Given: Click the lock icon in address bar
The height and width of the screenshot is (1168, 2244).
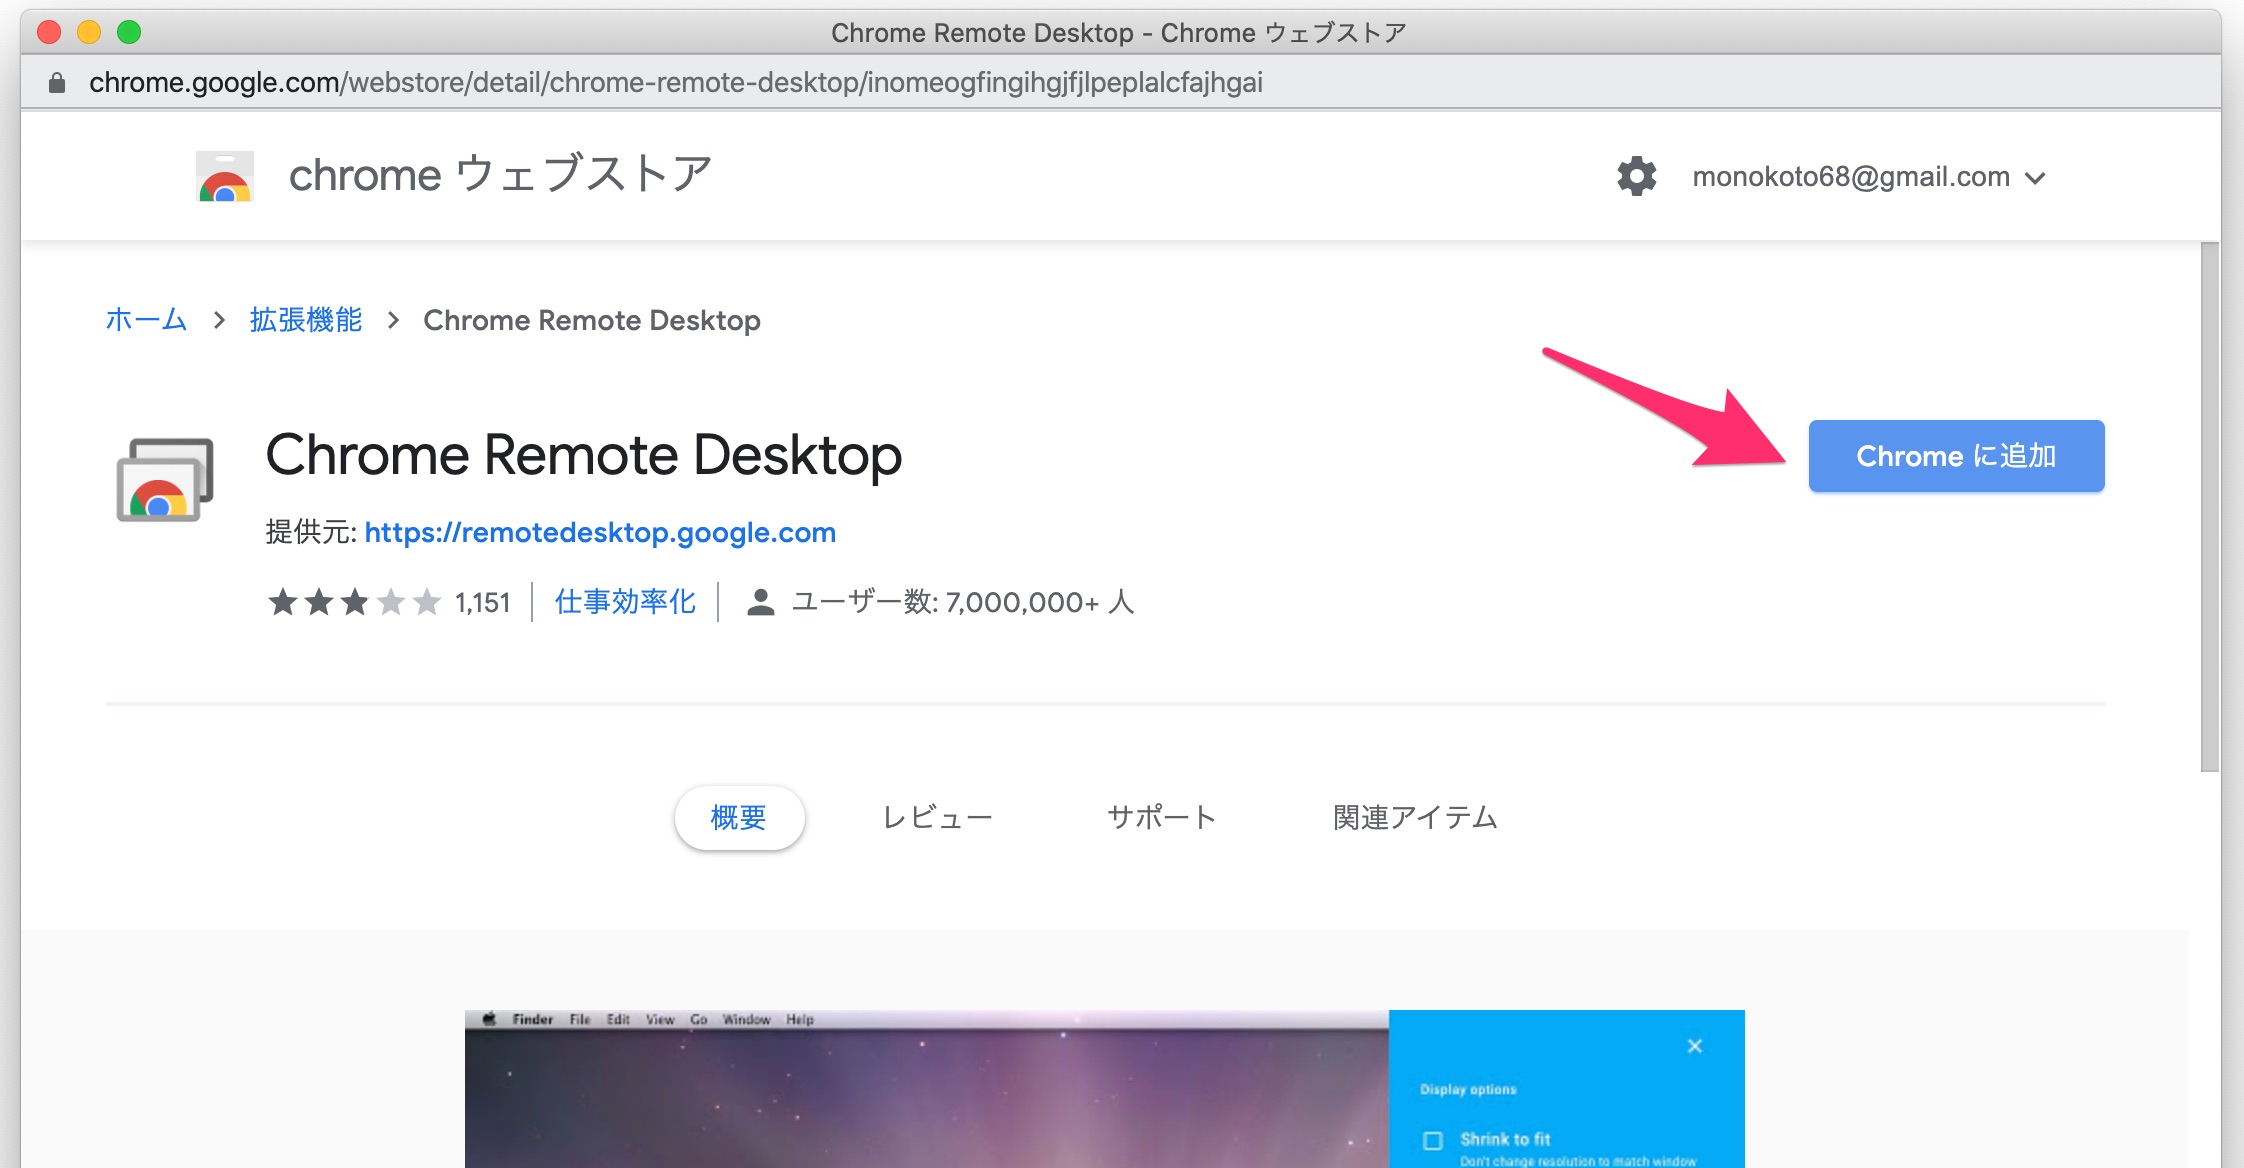Looking at the screenshot, I should coord(57,82).
